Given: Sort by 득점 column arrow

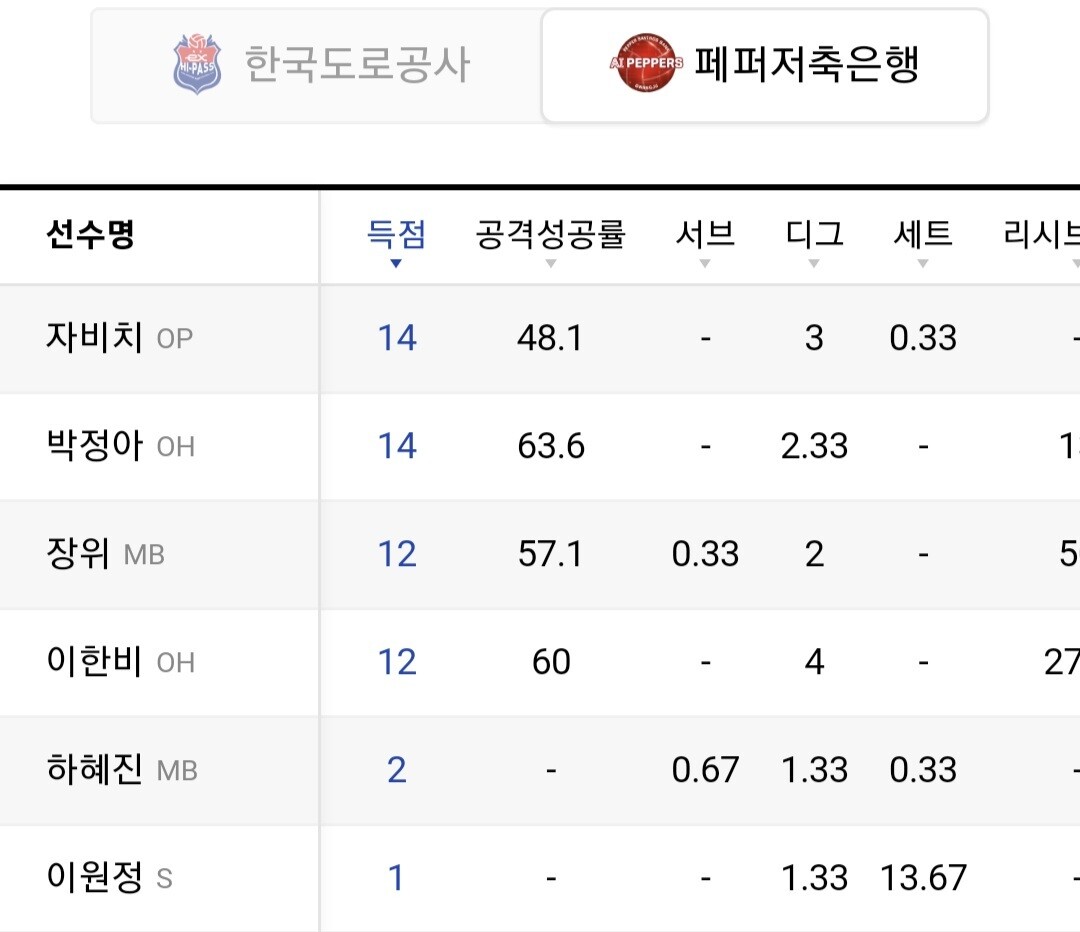Looking at the screenshot, I should [x=395, y=263].
